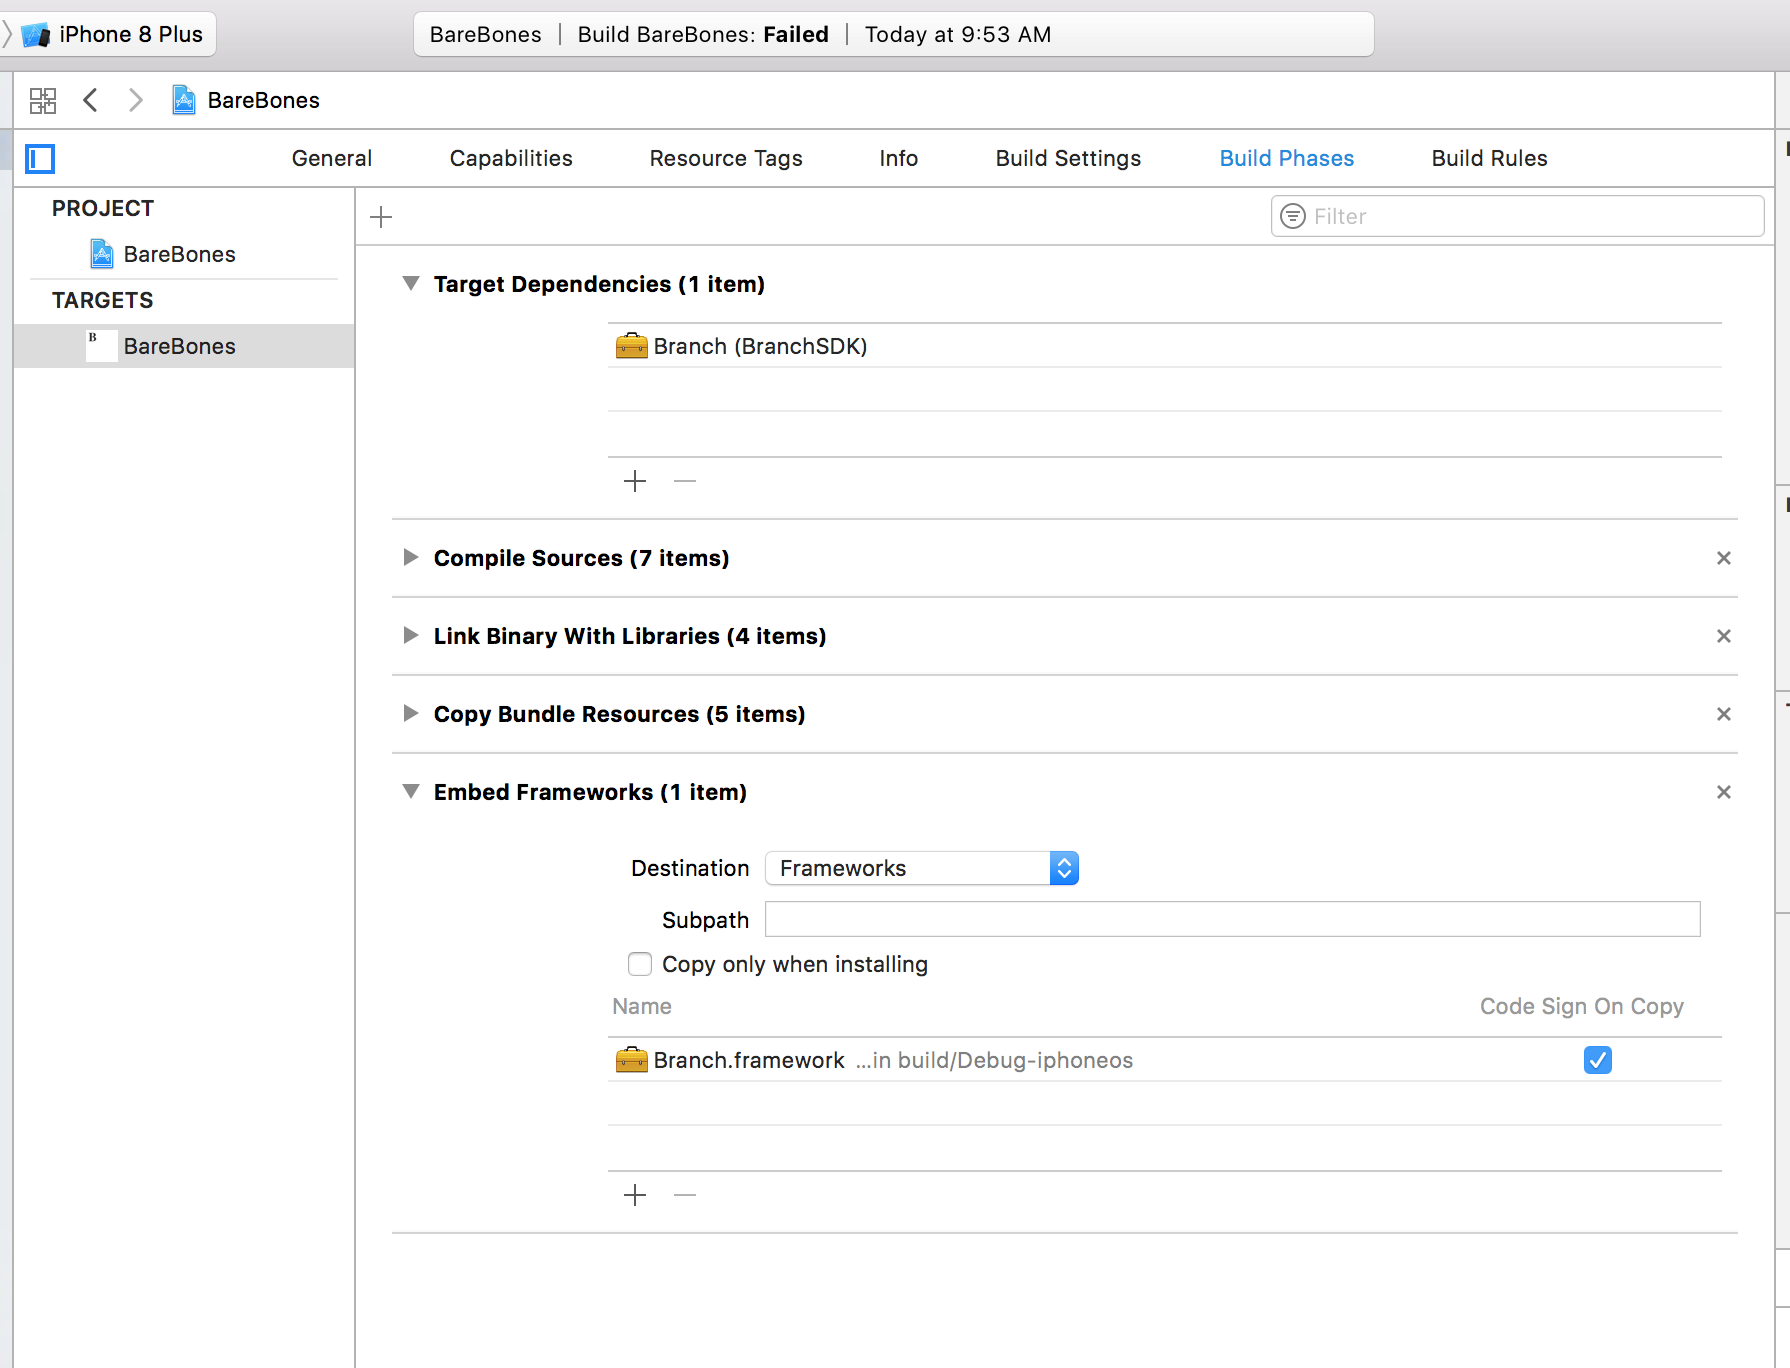Click the Name column header
The height and width of the screenshot is (1368, 1790).
pos(642,1006)
